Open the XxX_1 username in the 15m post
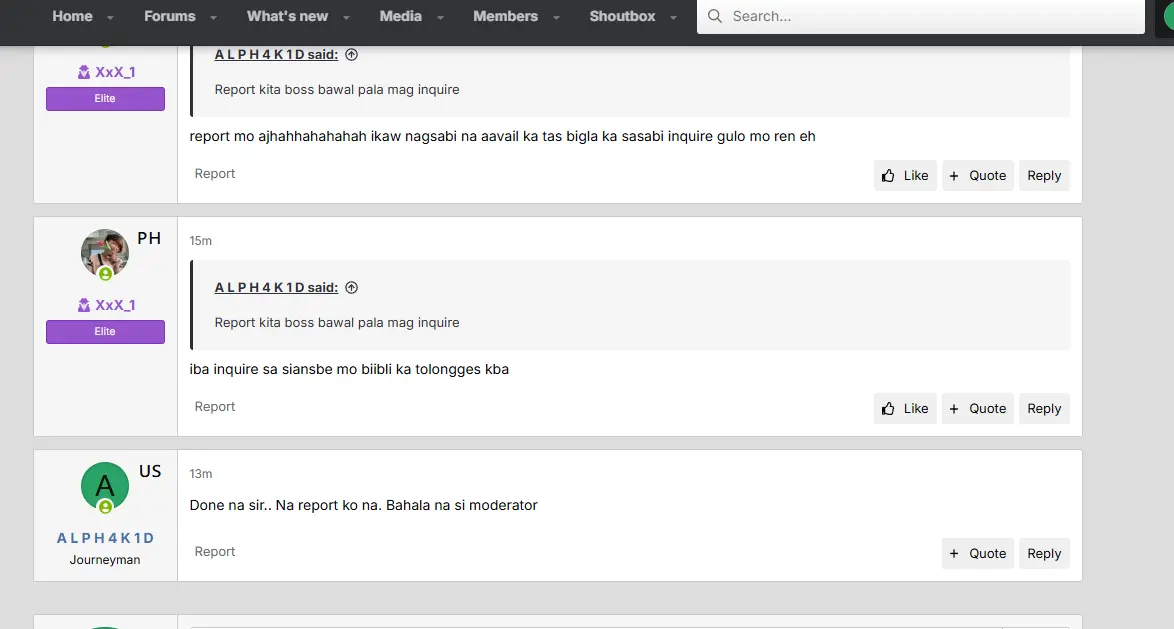The width and height of the screenshot is (1174, 629). pyautogui.click(x=115, y=305)
